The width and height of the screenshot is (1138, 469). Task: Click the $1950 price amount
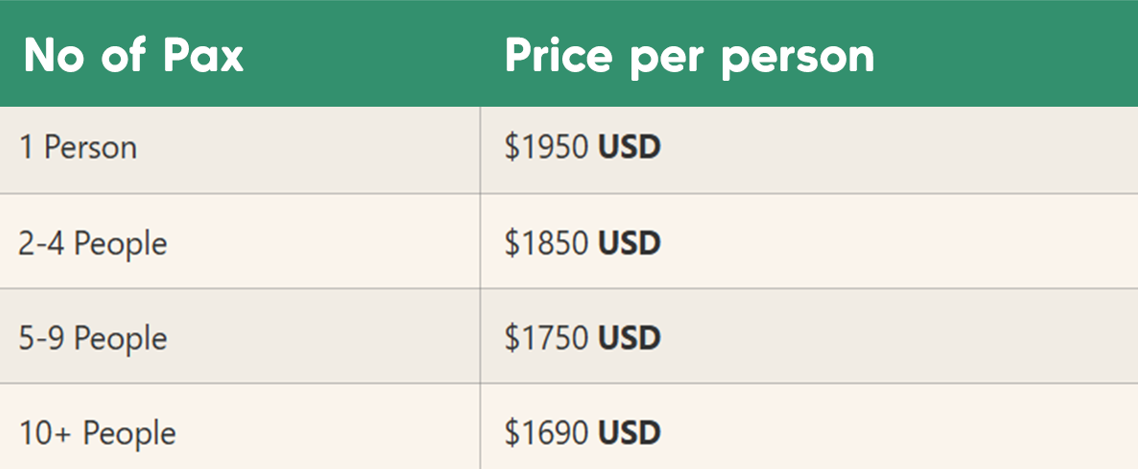coord(547,148)
